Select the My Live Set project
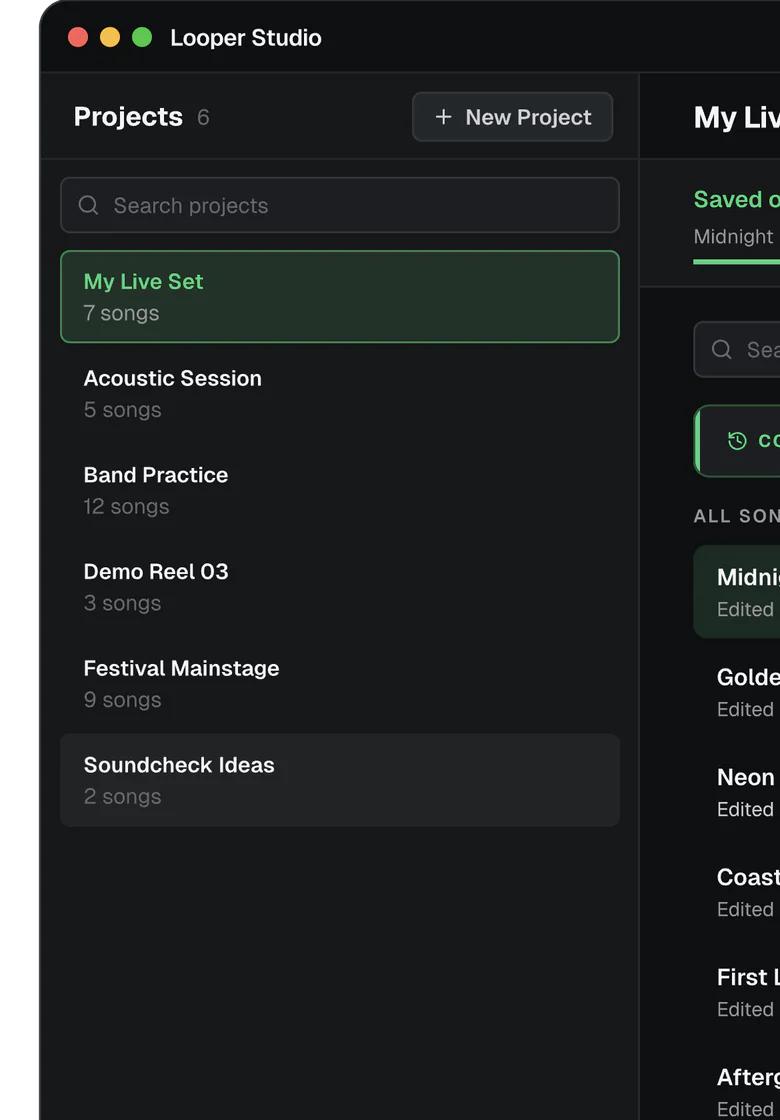 click(339, 296)
